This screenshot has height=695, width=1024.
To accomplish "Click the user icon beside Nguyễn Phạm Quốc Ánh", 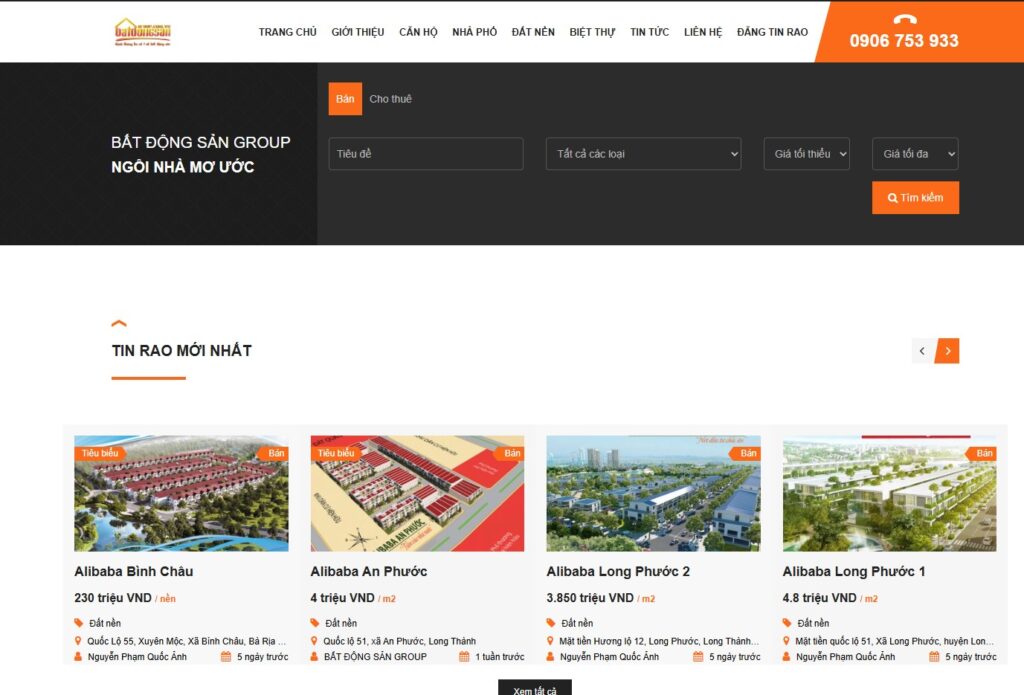I will coord(78,657).
